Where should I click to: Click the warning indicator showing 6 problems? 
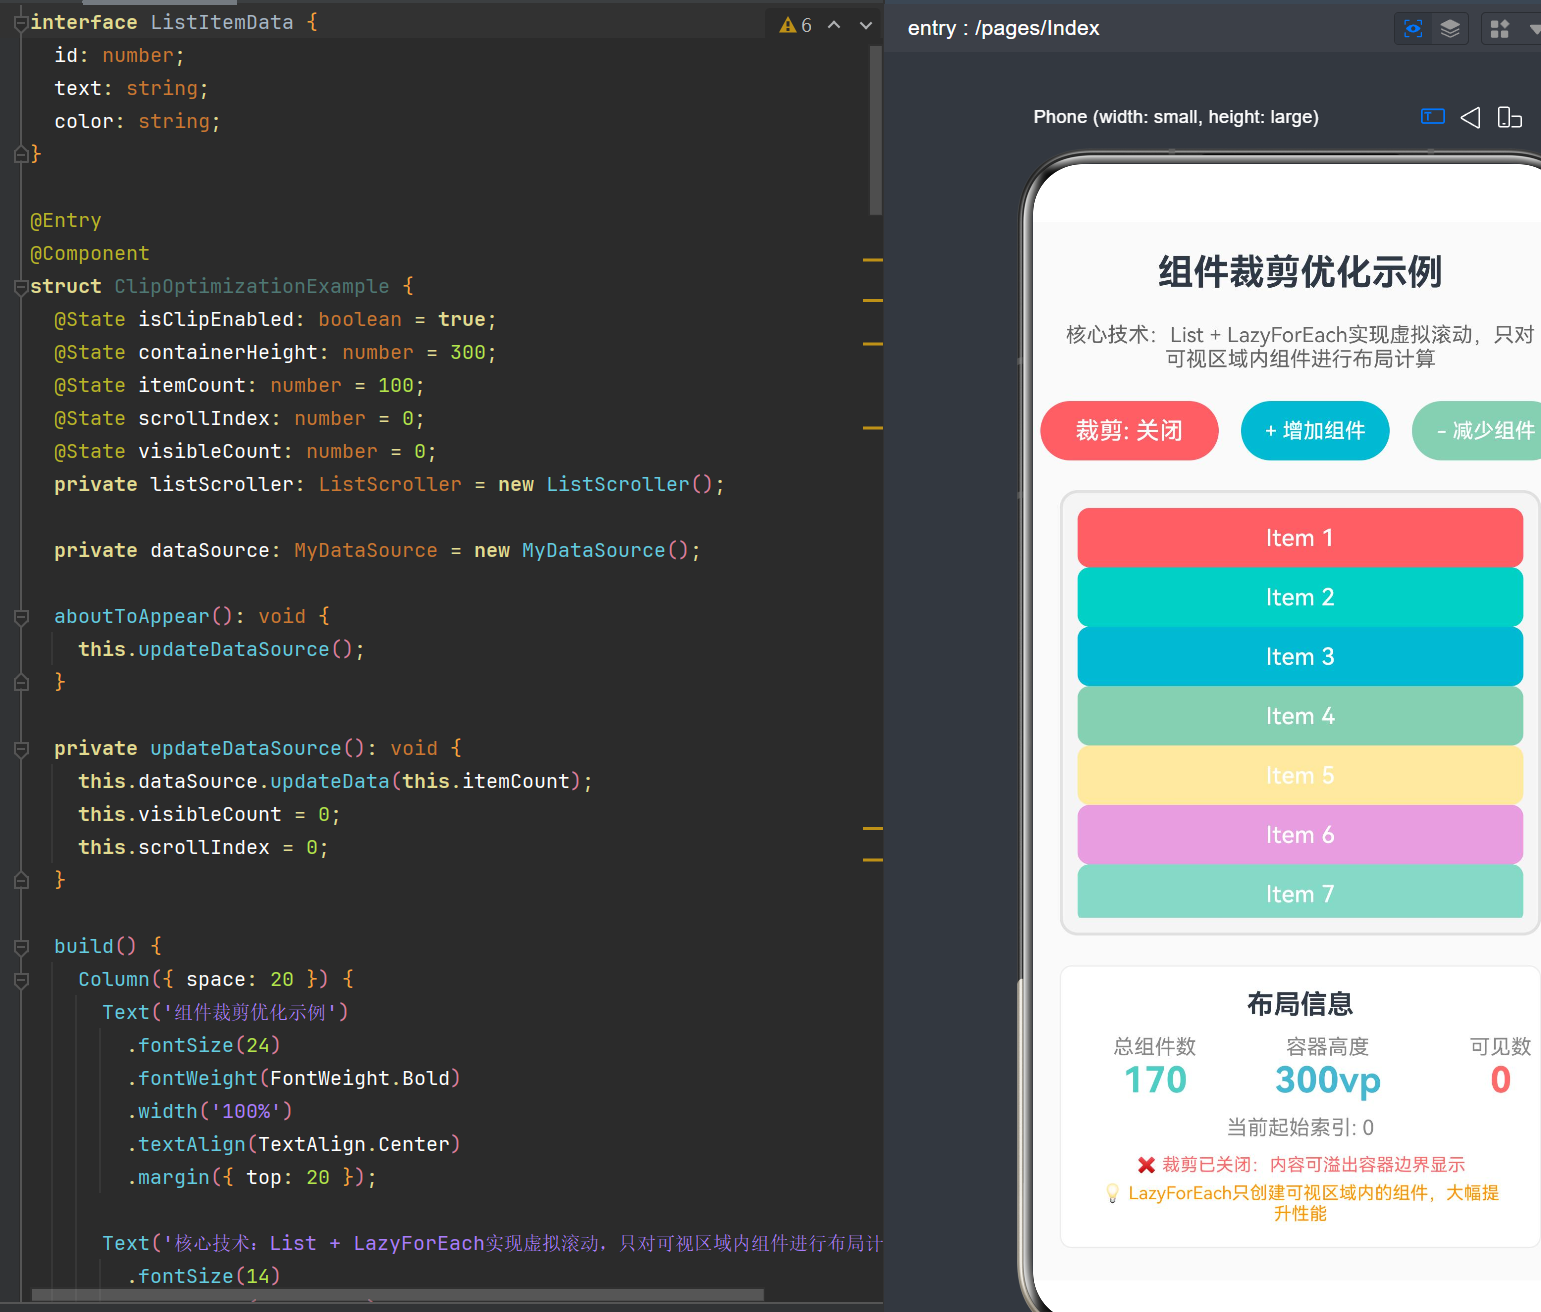796,25
